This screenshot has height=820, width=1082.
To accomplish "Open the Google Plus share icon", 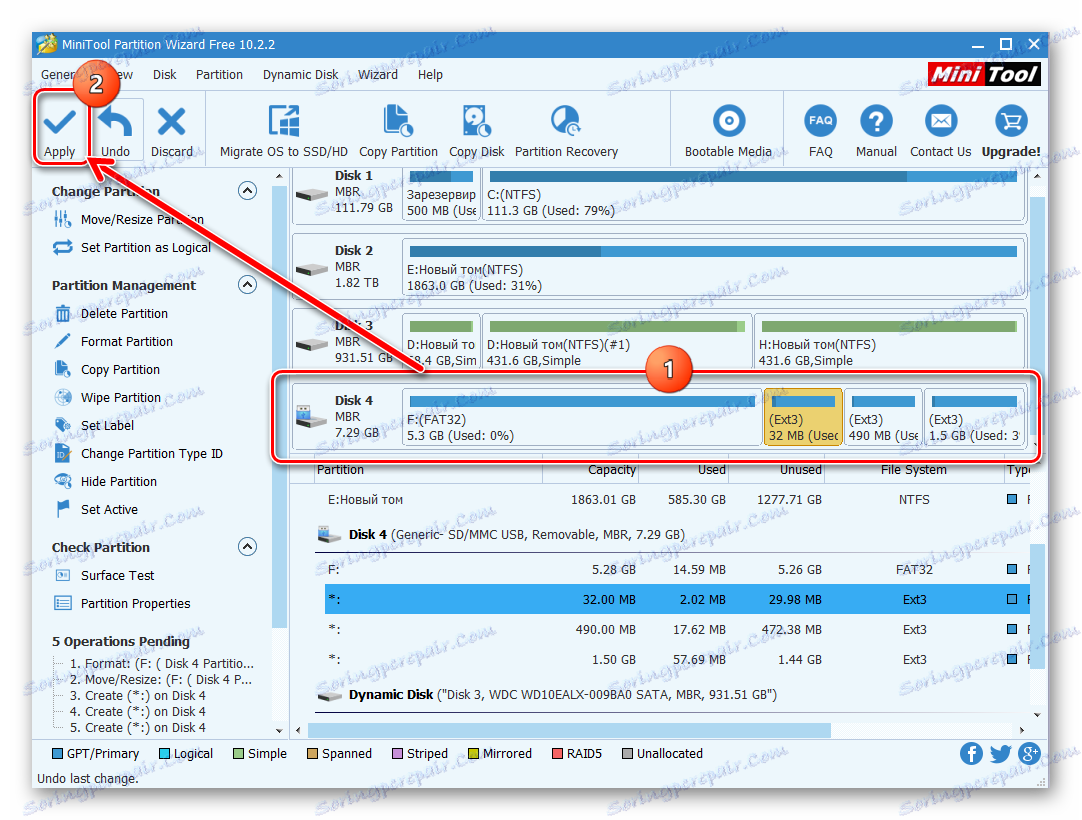I will (x=1029, y=753).
